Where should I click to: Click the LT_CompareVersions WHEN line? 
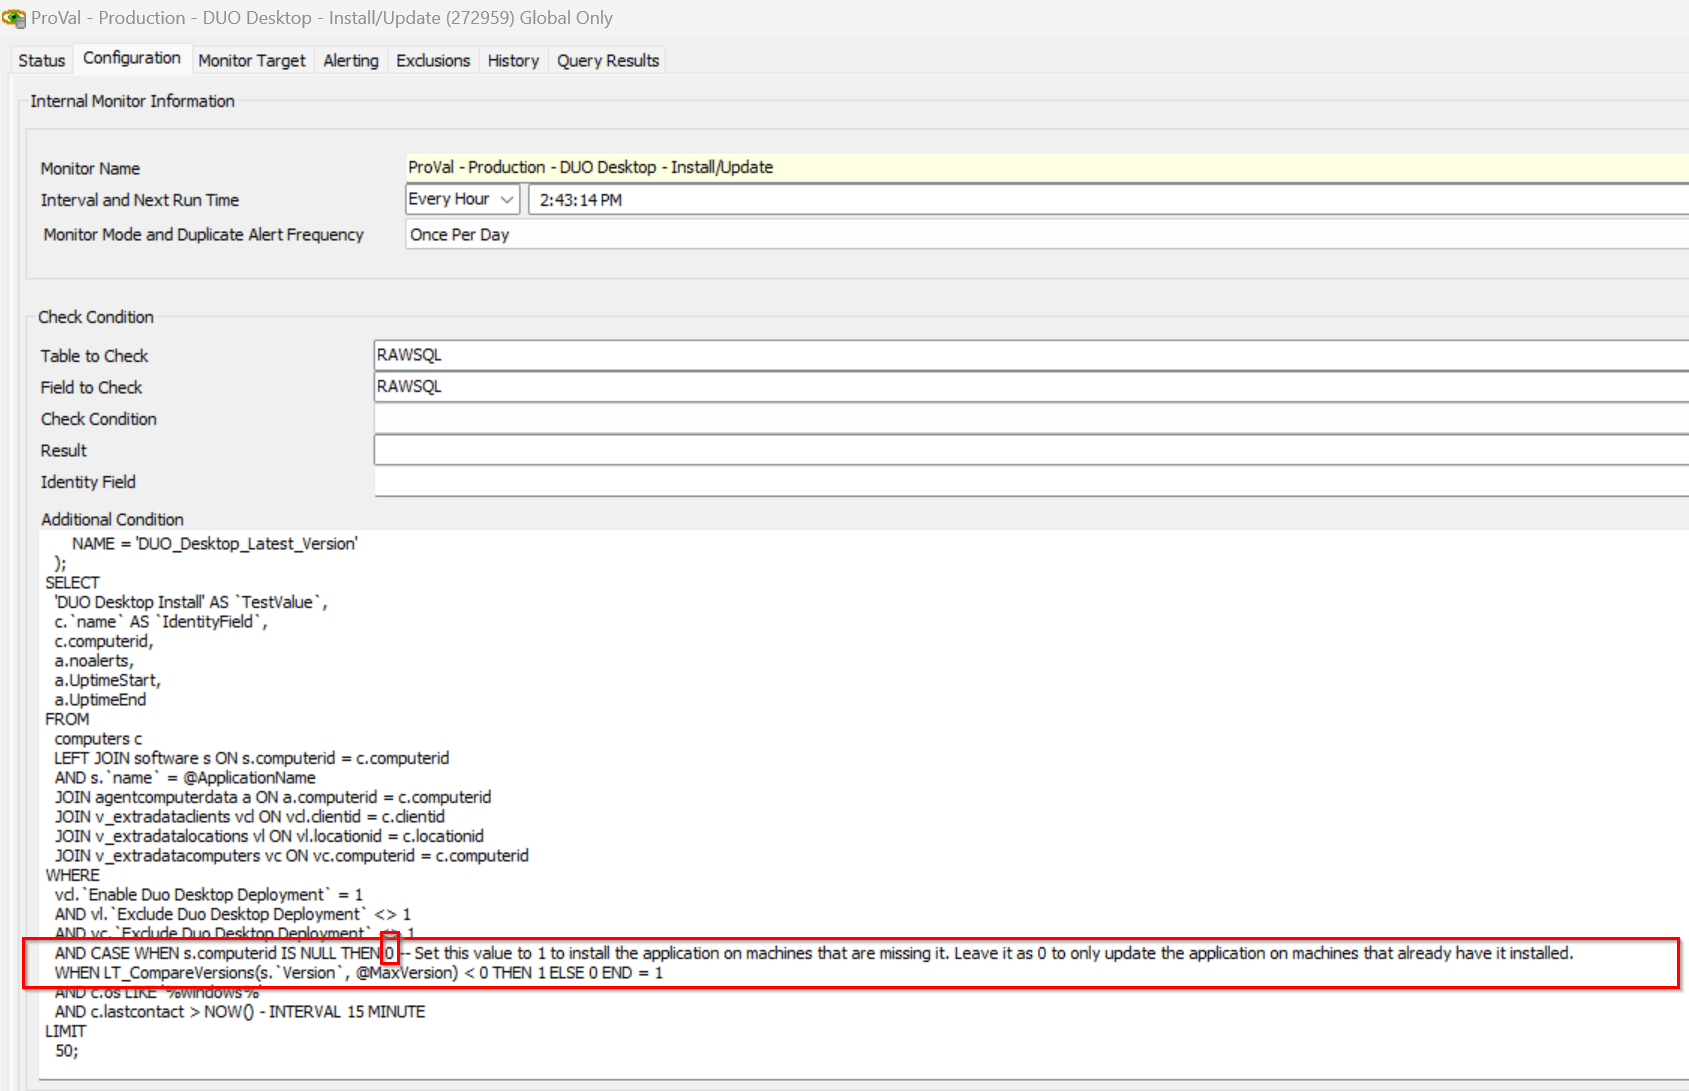(x=358, y=972)
